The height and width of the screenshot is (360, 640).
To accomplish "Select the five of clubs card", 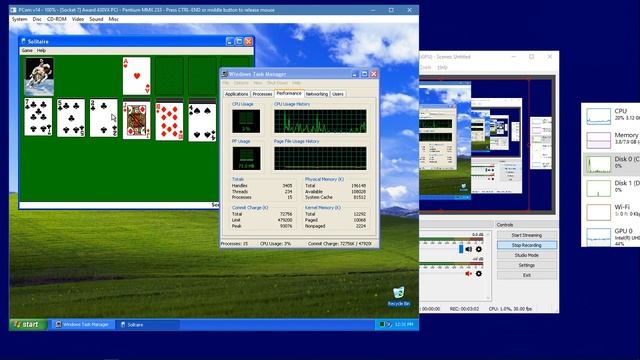I will (x=71, y=117).
